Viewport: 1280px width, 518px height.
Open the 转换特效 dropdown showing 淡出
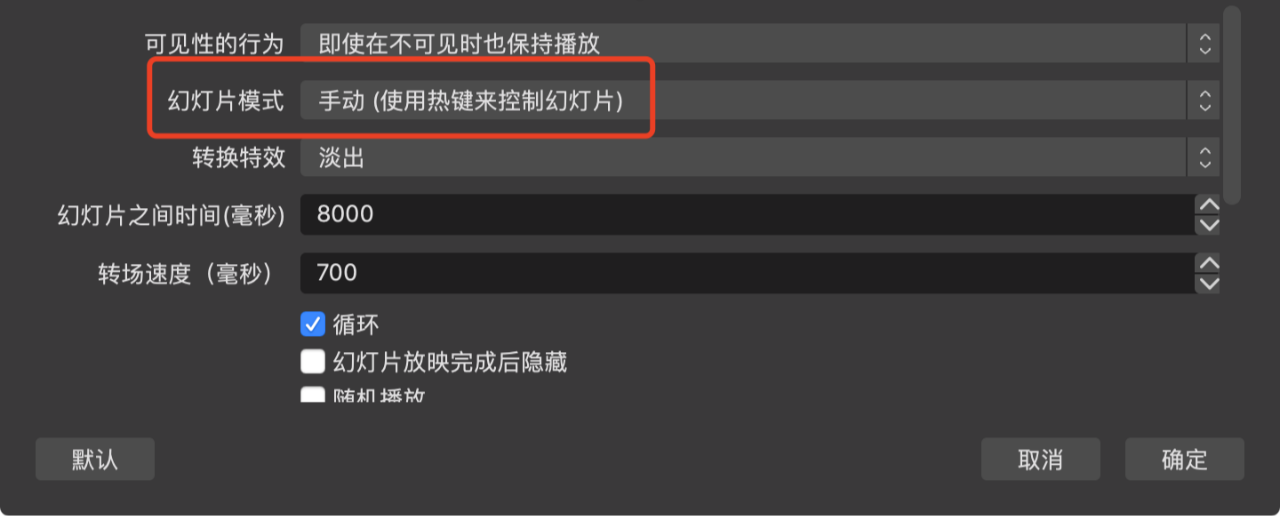pyautogui.click(x=760, y=157)
